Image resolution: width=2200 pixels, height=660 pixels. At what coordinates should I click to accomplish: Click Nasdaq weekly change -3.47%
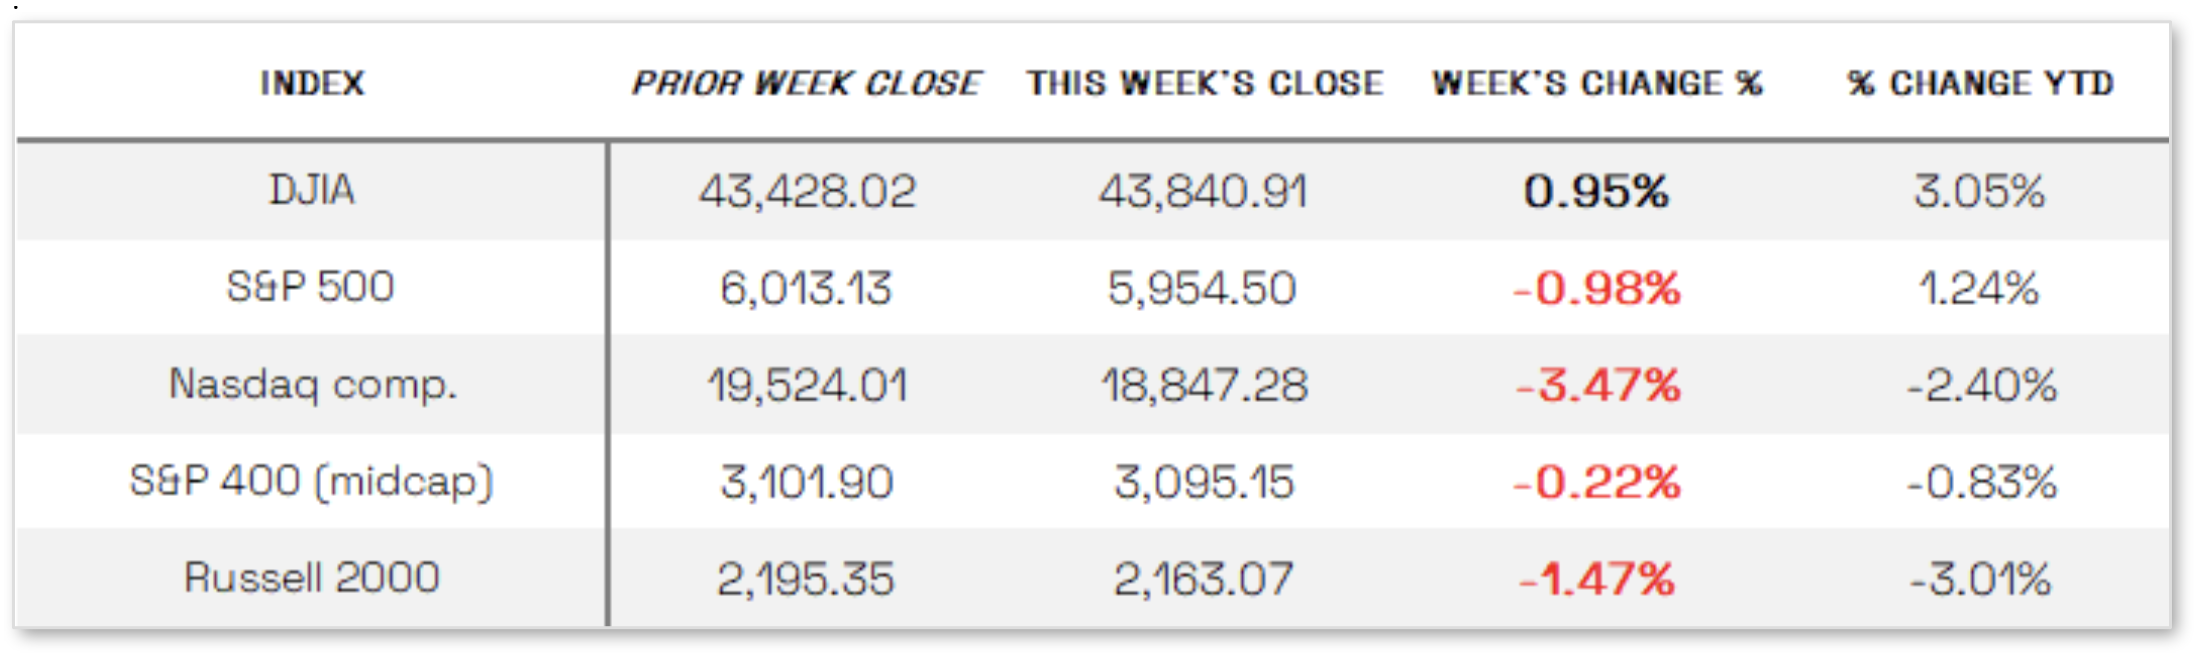1598,386
